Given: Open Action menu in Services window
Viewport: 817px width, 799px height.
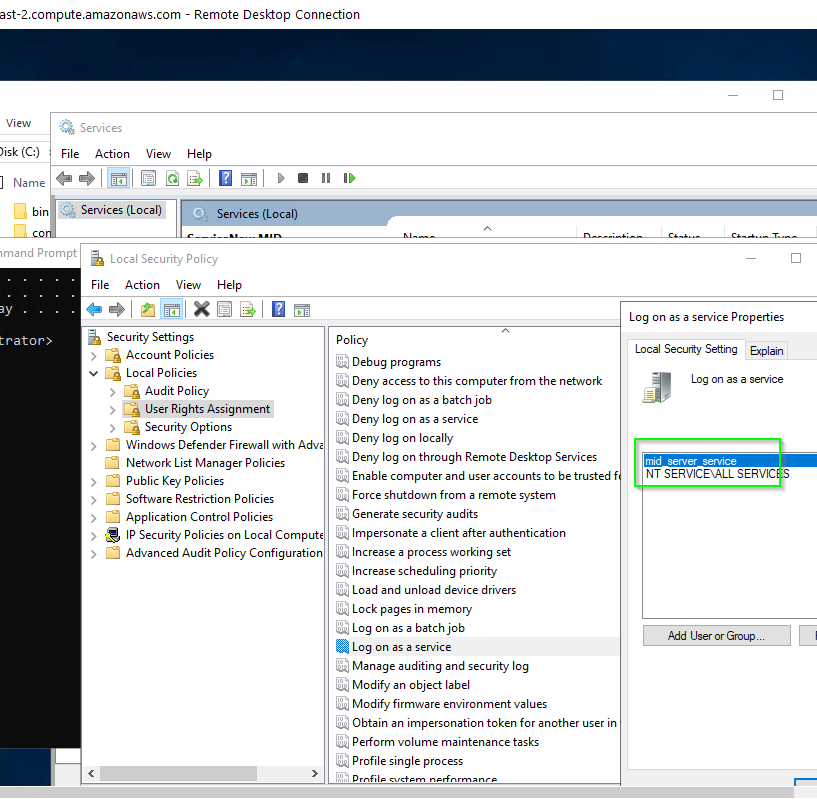Looking at the screenshot, I should [x=112, y=154].
